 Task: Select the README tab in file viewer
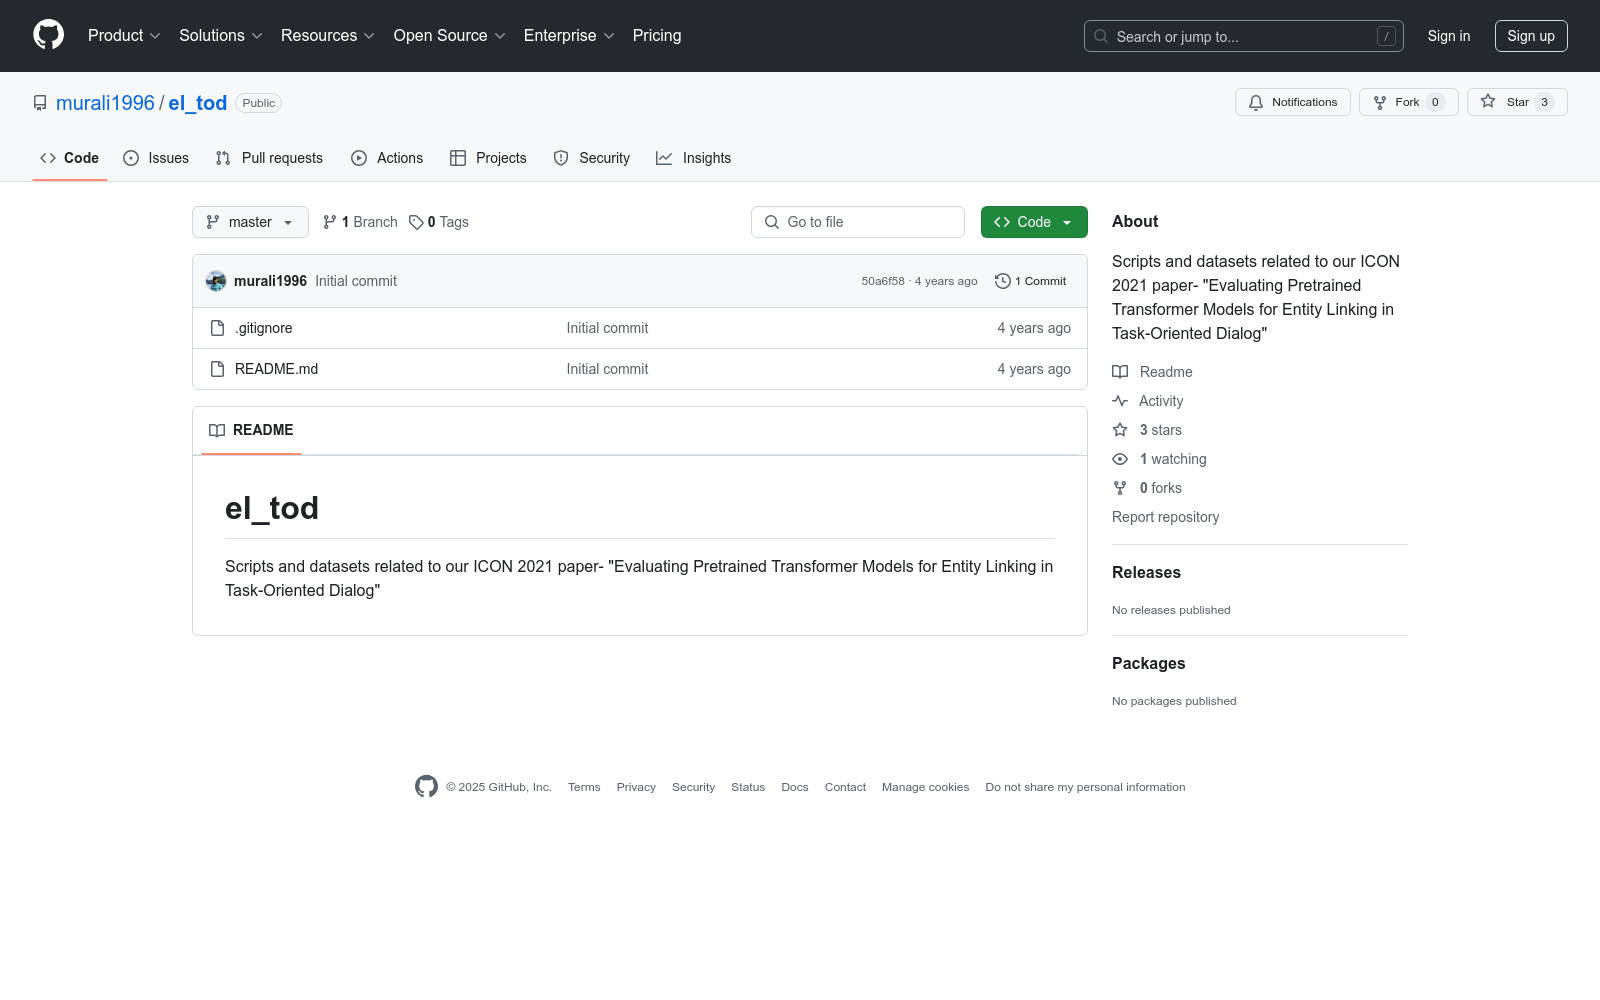pos(251,430)
